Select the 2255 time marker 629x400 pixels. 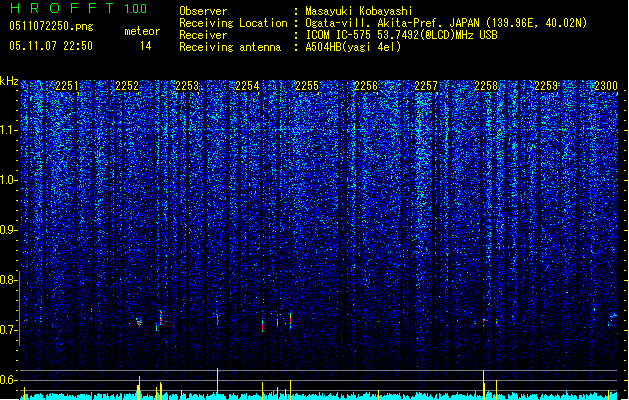click(x=307, y=86)
